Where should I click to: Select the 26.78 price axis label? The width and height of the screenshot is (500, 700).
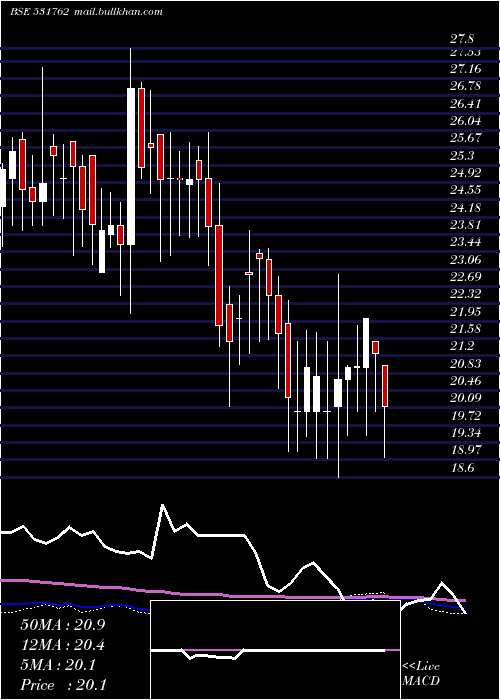click(466, 86)
